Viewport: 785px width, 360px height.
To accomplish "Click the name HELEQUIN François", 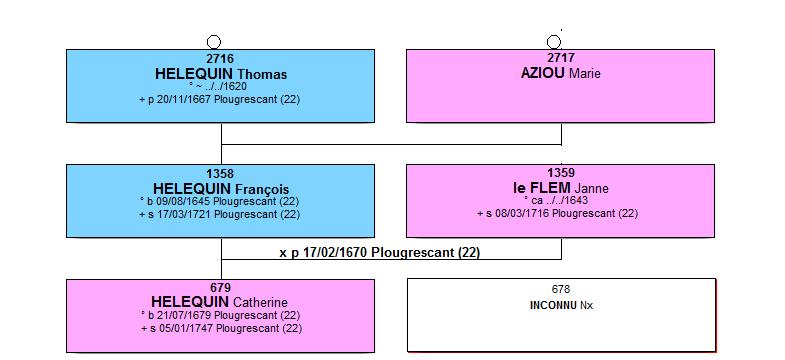I will 221,189.
